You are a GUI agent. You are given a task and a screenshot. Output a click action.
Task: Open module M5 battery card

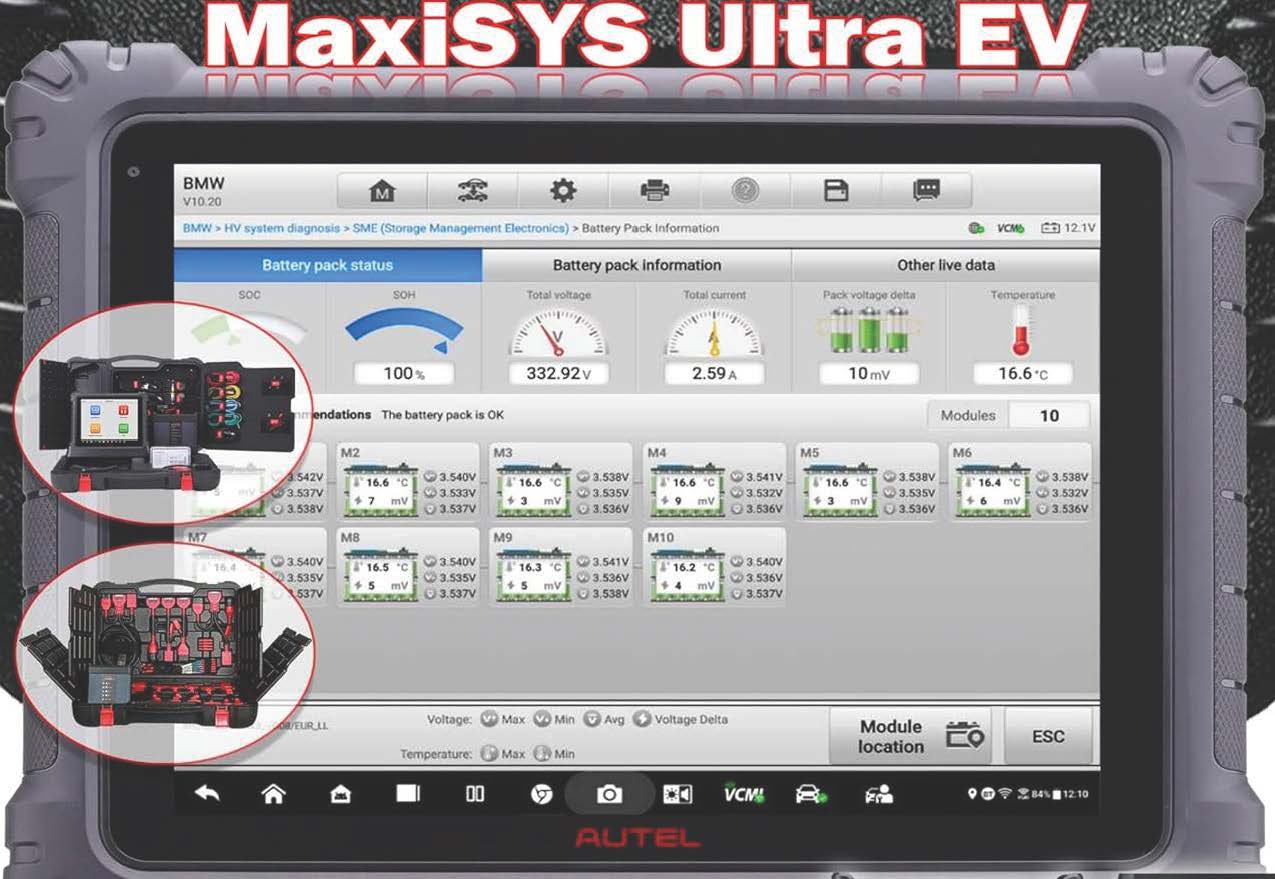click(x=866, y=481)
